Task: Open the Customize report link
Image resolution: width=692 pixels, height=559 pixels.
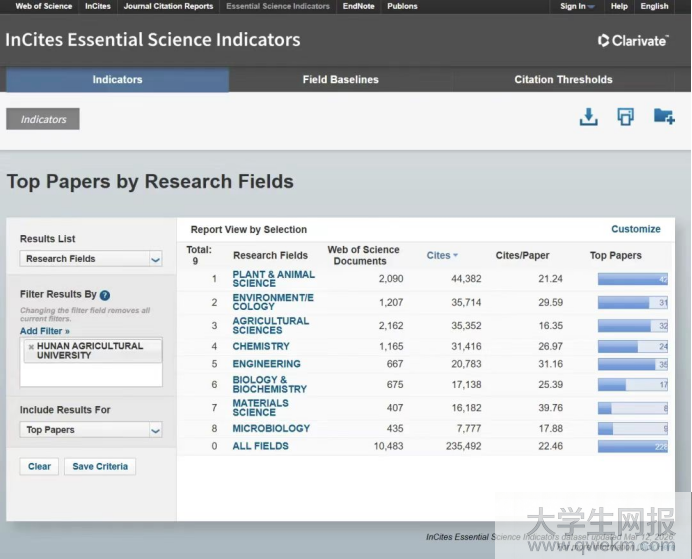Action: coord(636,229)
